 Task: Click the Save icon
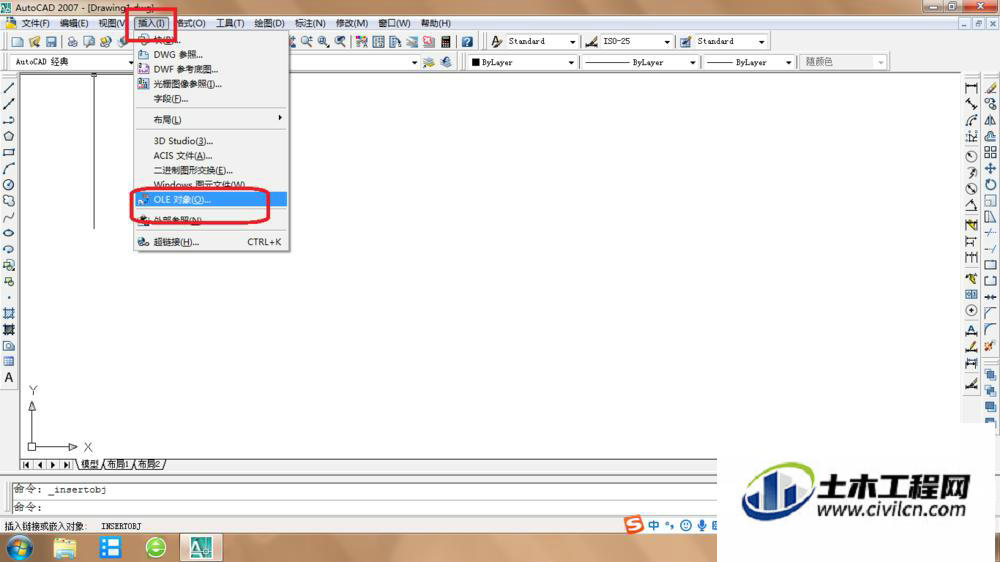point(51,41)
